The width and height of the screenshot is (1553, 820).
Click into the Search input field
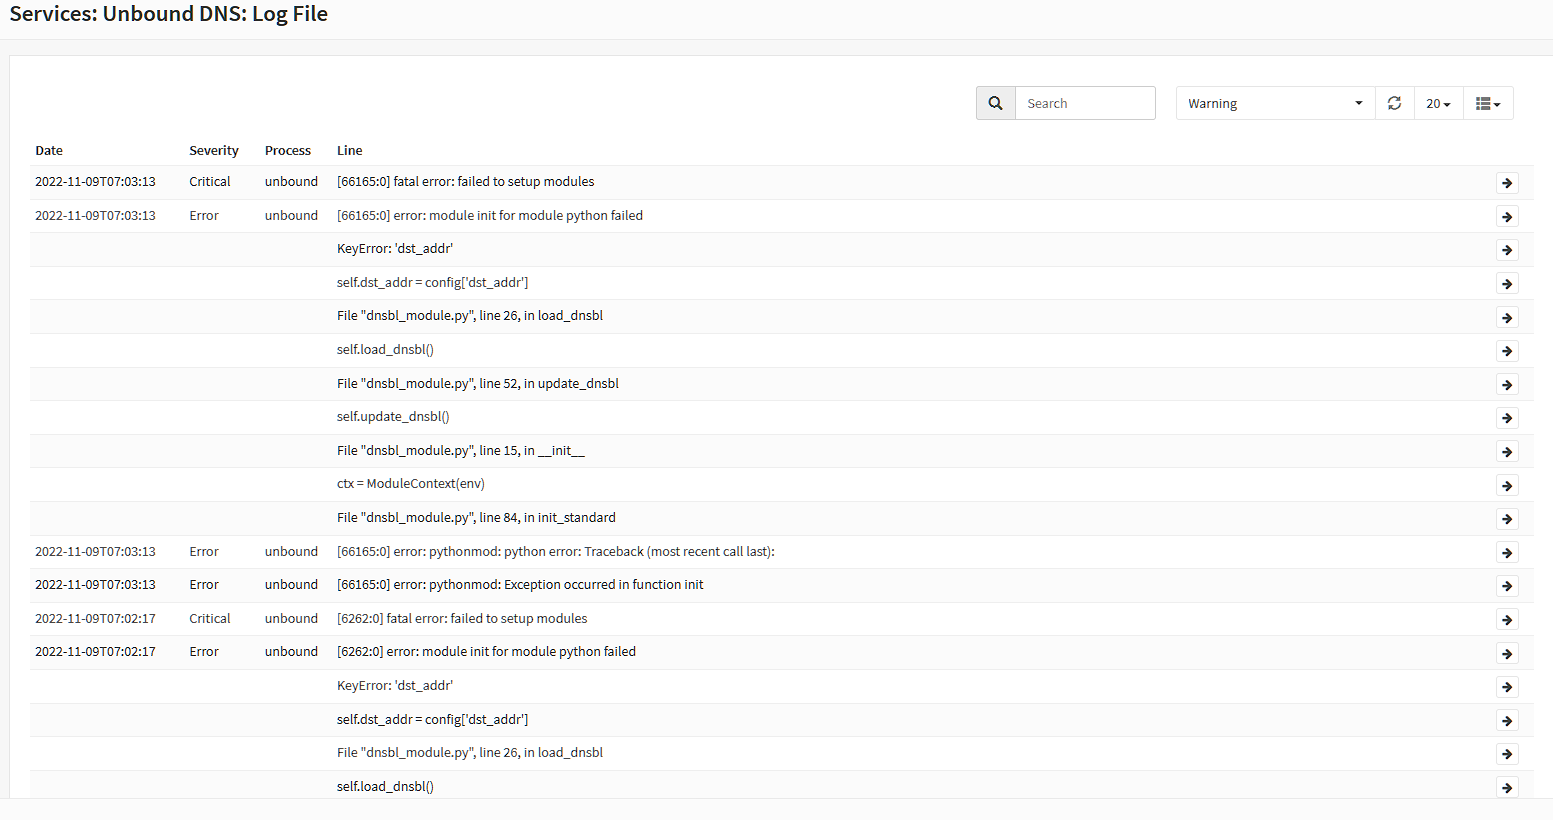coord(1085,103)
